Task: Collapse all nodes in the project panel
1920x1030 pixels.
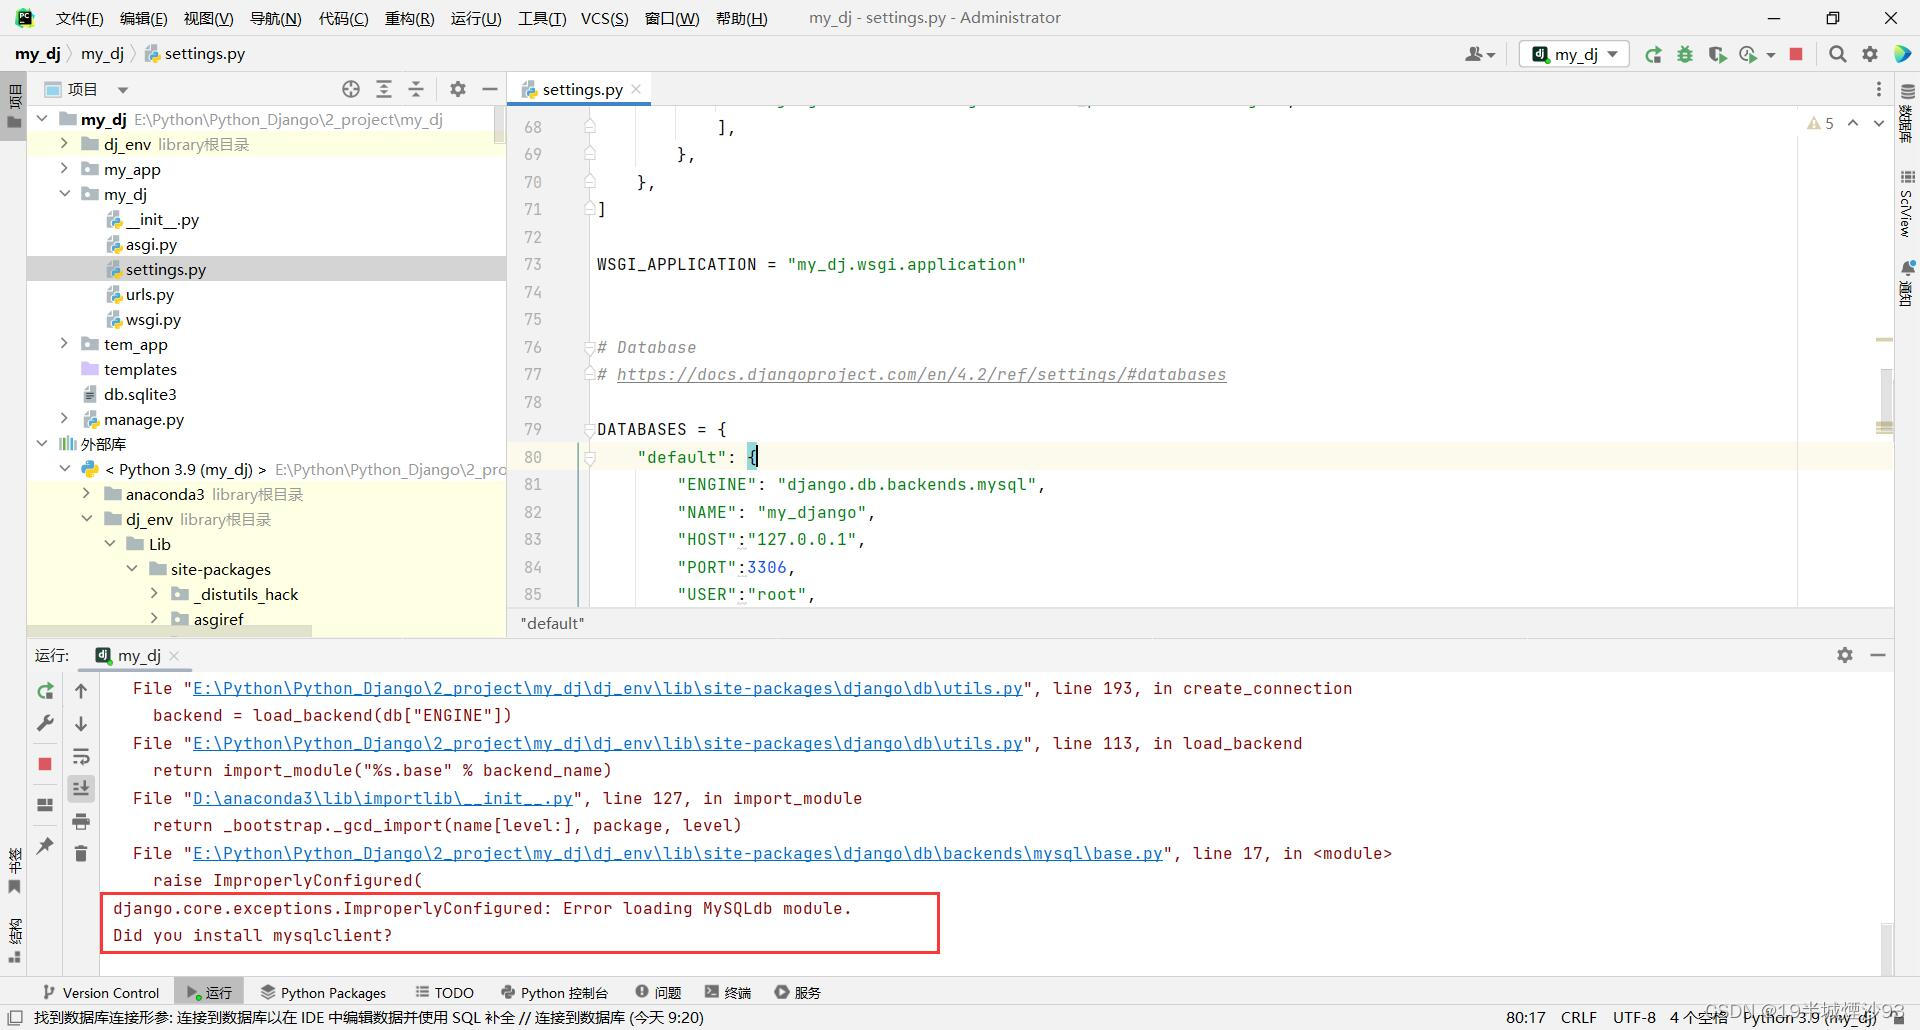Action: point(415,88)
